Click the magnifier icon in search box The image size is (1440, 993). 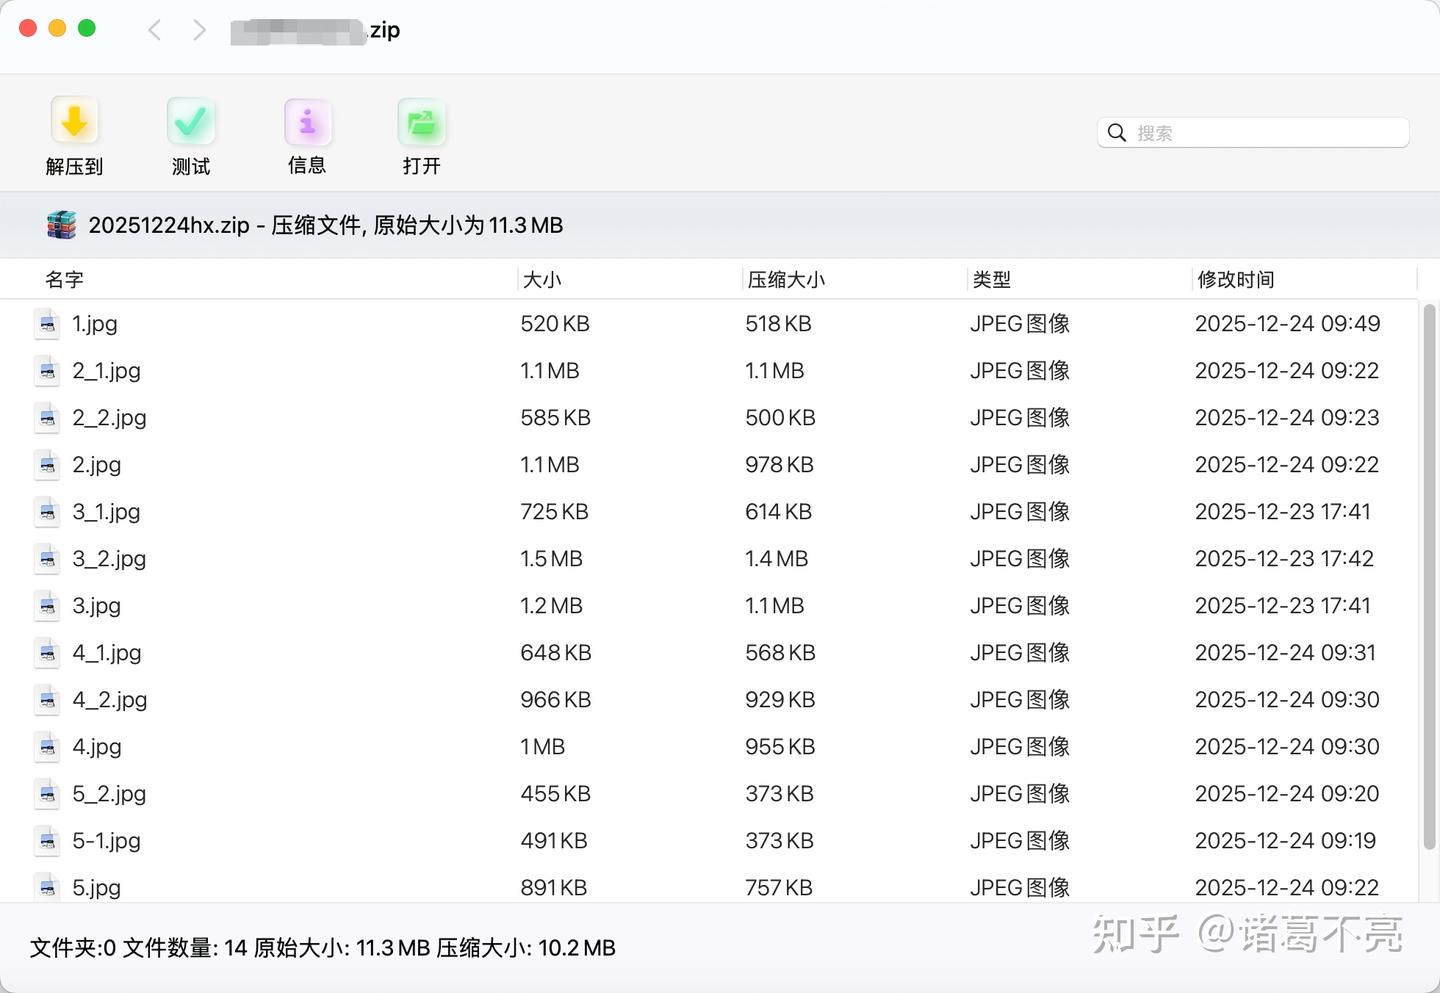[1117, 132]
